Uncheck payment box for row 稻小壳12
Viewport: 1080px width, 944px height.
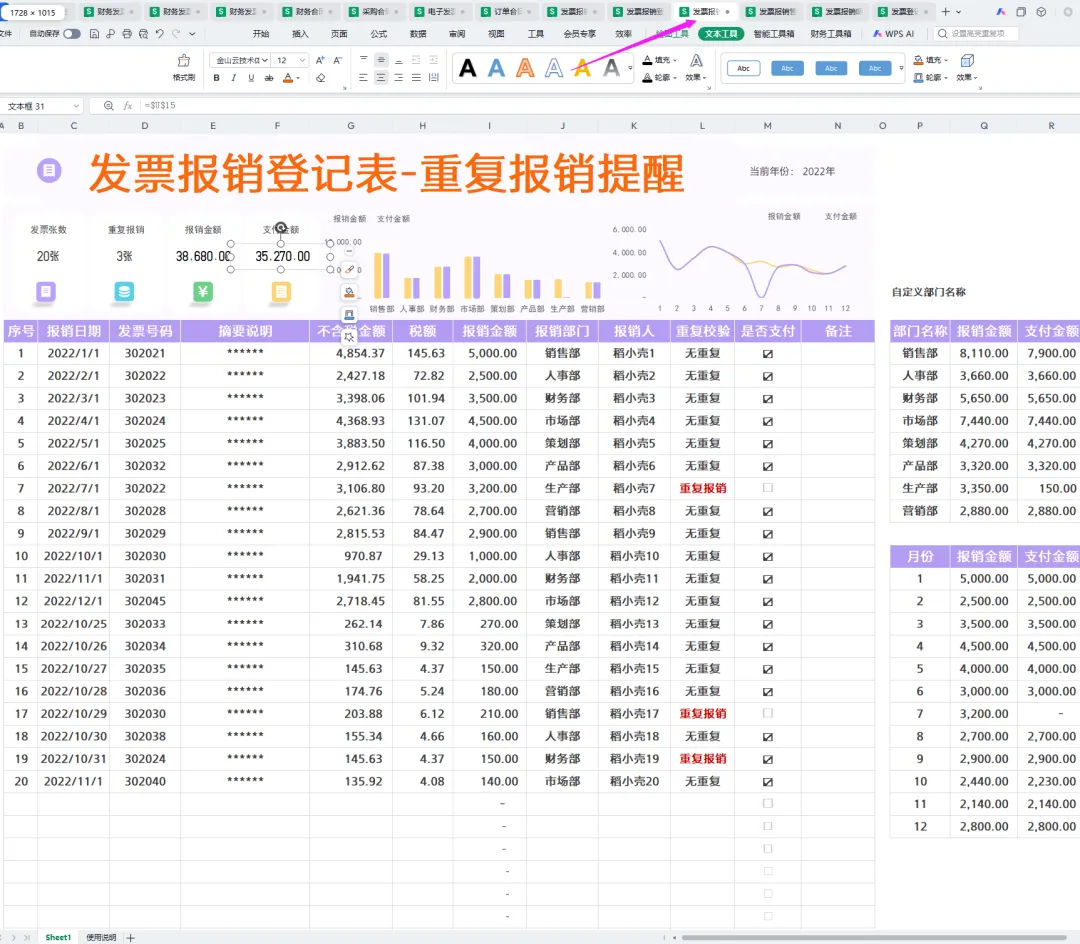pyautogui.click(x=767, y=601)
